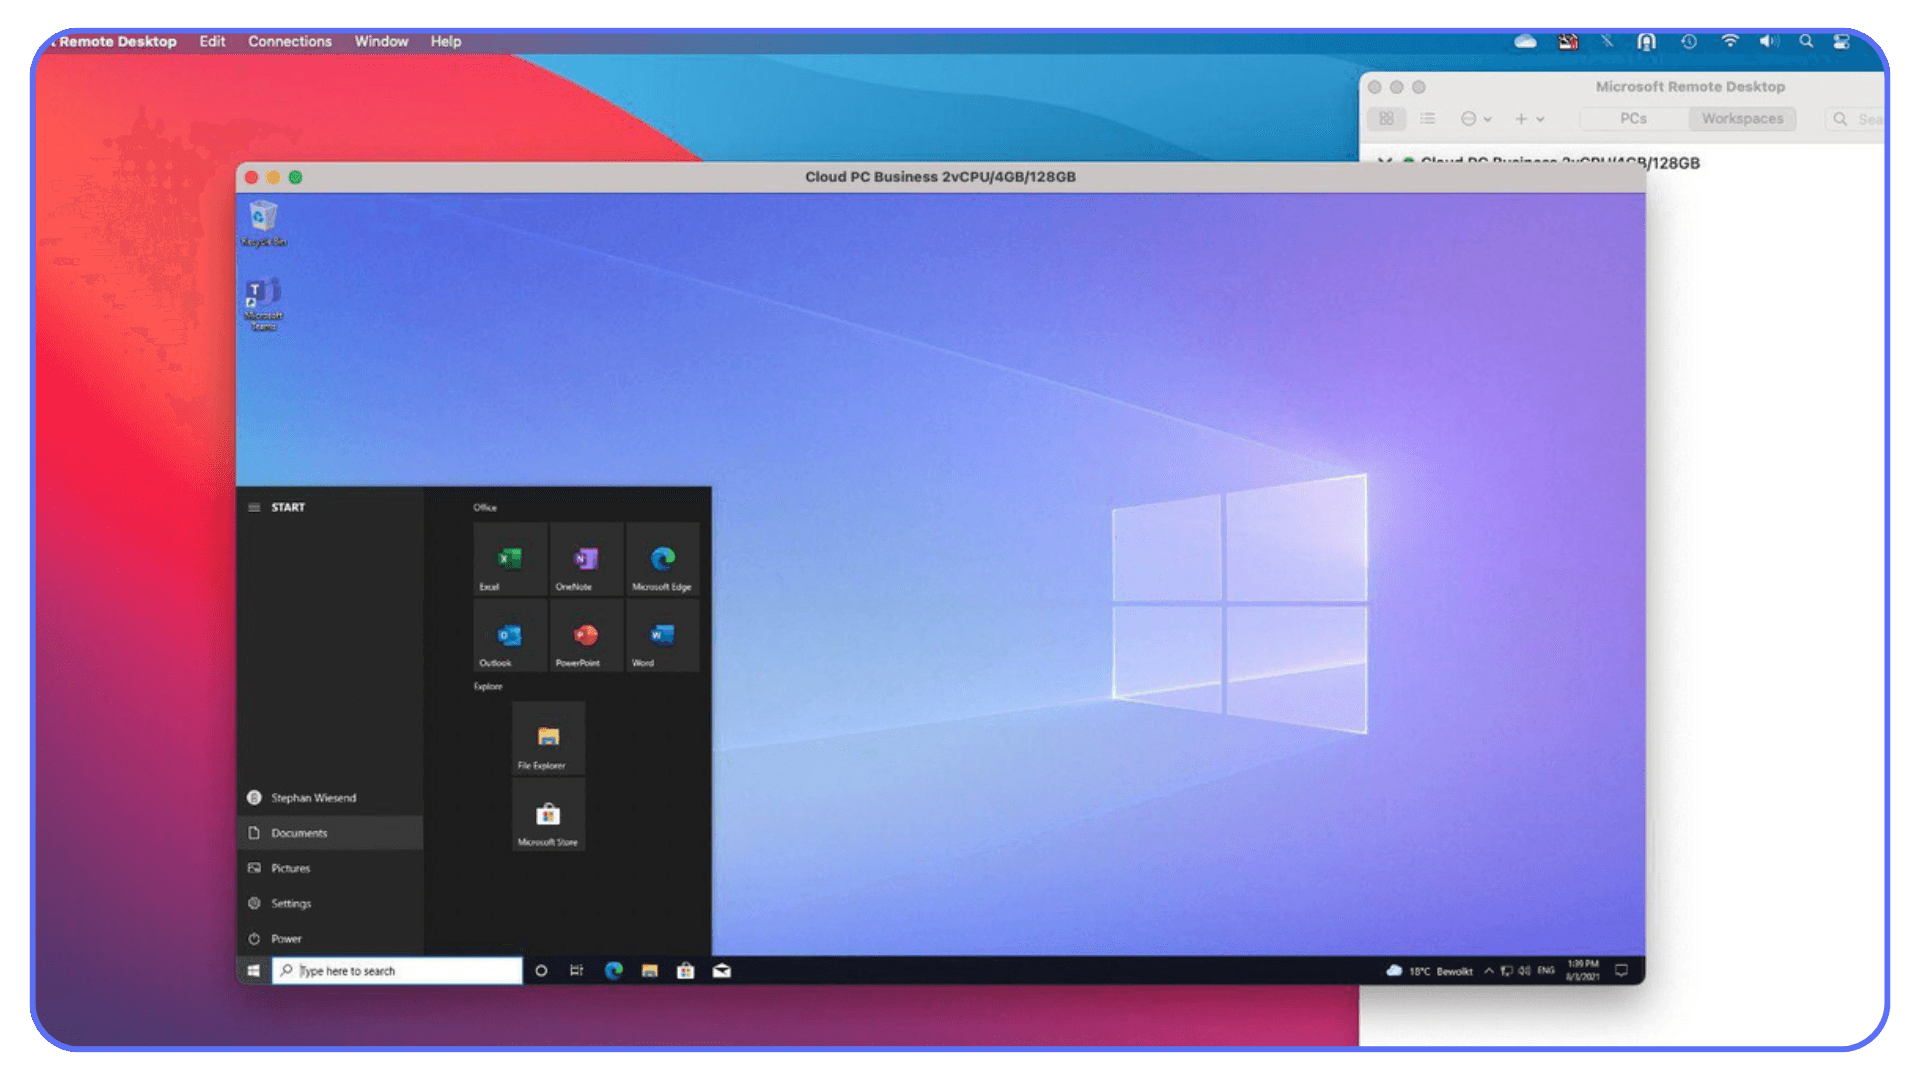Screen dimensions: 1920x1080
Task: Open File Explorer tile under Explore
Action: click(x=548, y=739)
